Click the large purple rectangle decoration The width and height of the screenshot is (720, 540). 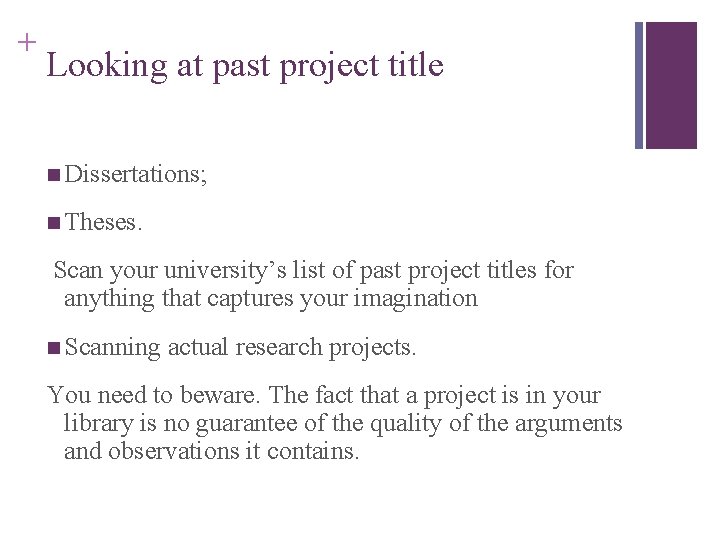click(671, 85)
